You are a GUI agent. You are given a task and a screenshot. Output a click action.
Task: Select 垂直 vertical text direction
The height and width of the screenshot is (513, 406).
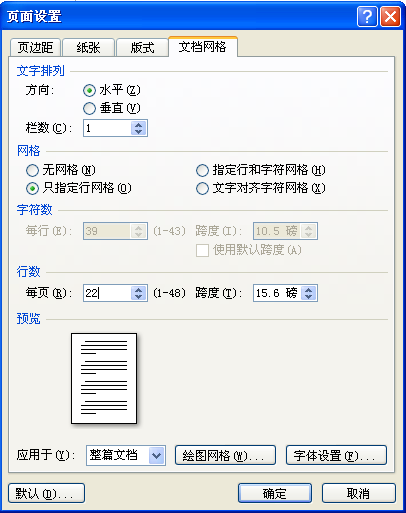pyautogui.click(x=89, y=108)
